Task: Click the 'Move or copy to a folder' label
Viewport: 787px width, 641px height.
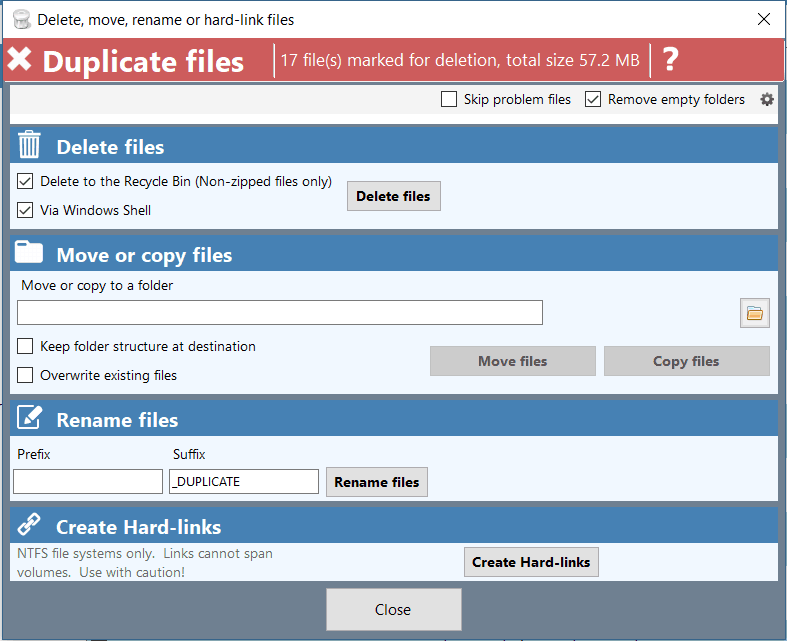Action: [x=97, y=286]
